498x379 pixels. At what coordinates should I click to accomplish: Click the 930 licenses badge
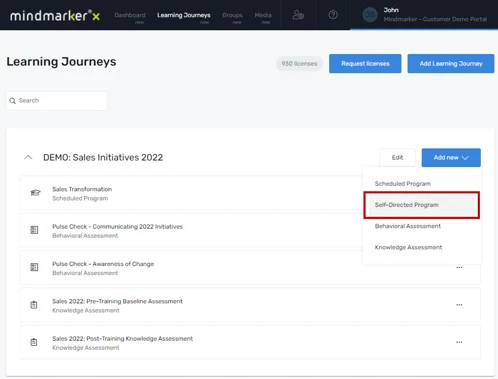(299, 64)
